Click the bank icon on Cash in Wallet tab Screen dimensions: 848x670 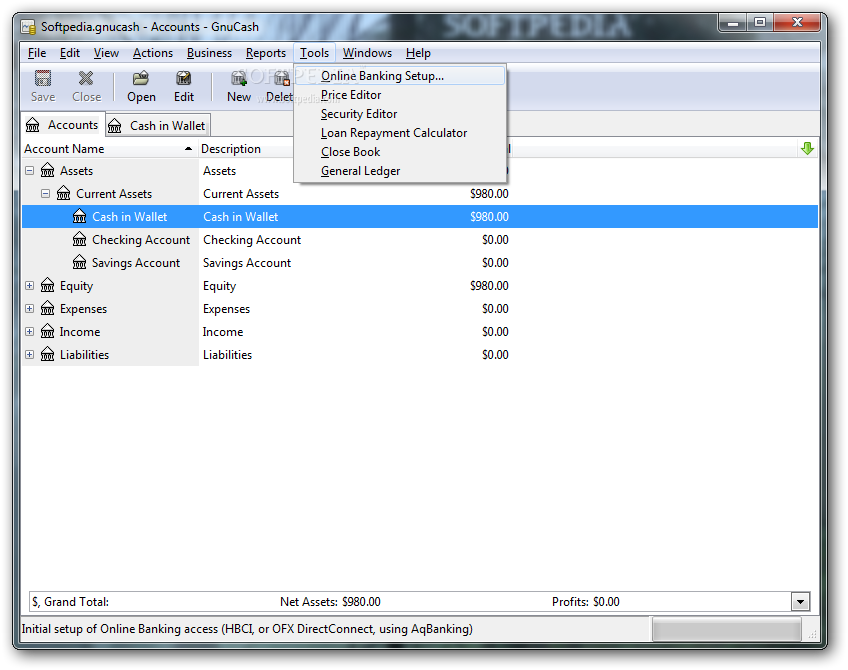115,126
